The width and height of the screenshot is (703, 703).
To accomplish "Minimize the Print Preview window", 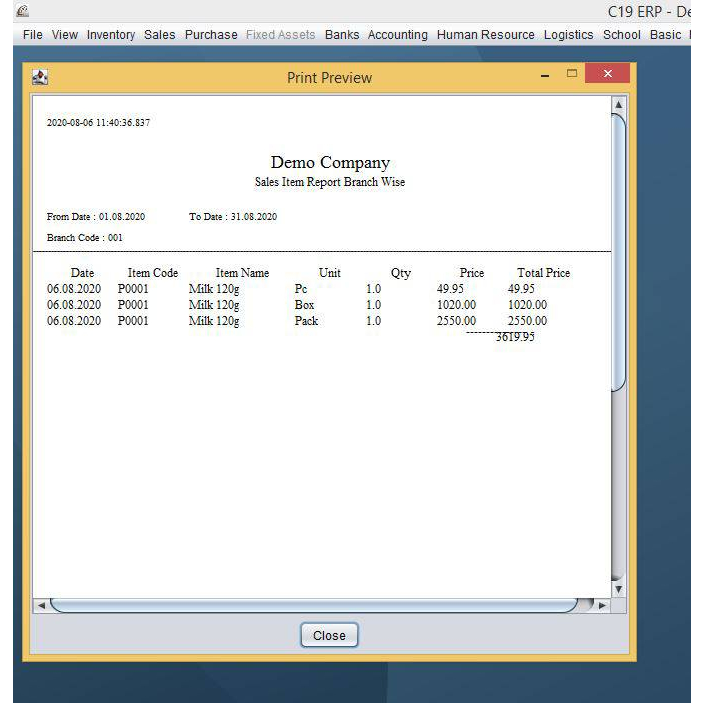I will [545, 76].
